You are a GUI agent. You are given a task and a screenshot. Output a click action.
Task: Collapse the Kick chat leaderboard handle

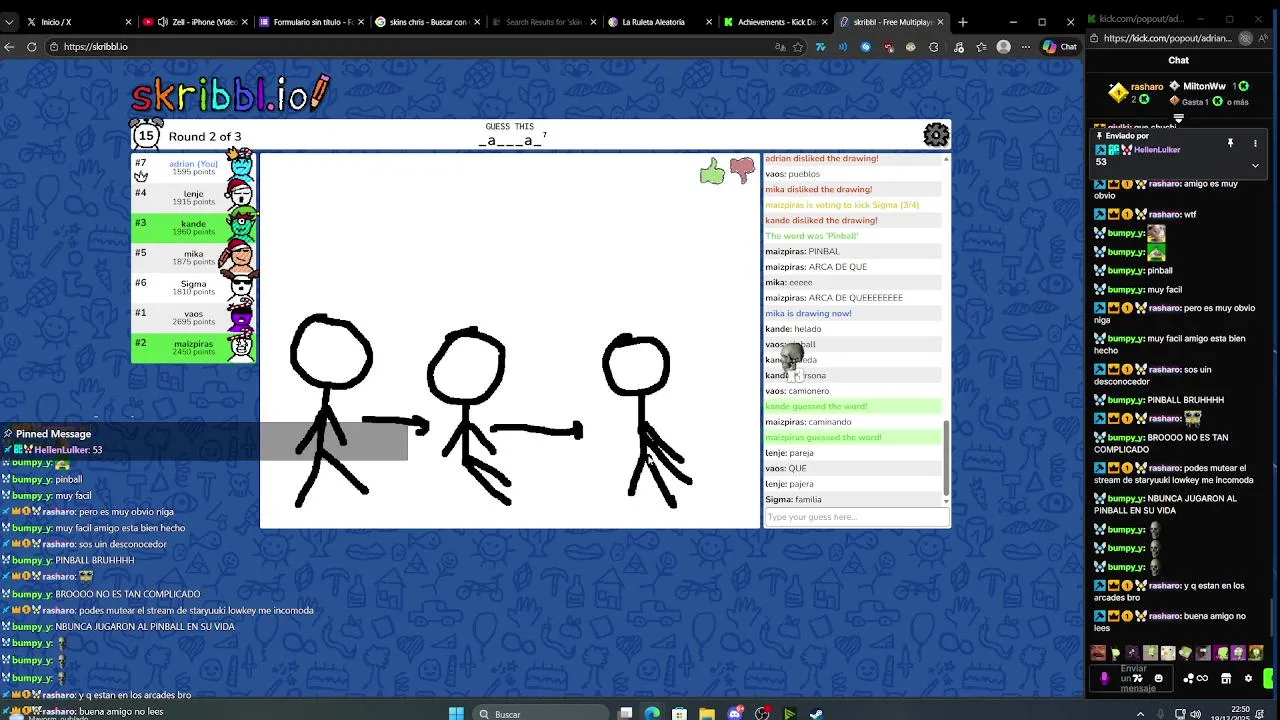click(x=1178, y=120)
